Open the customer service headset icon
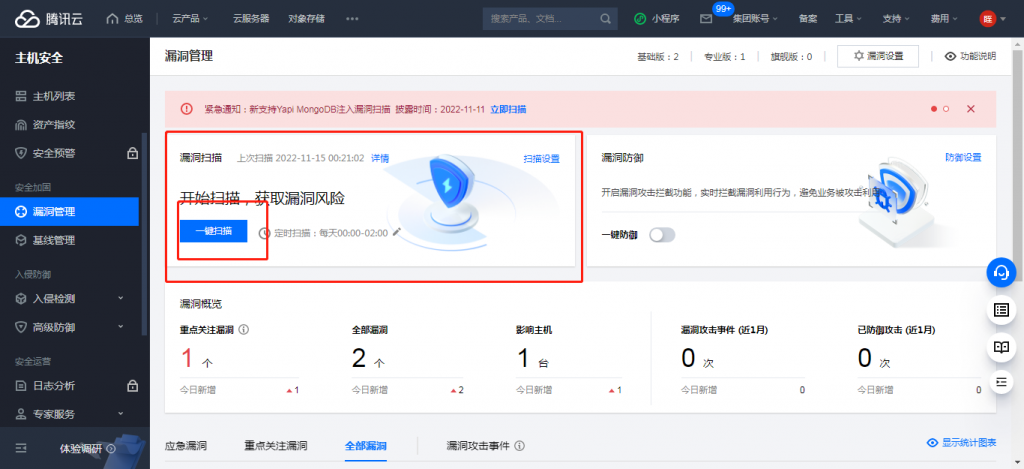The image size is (1024, 469). [x=1001, y=273]
